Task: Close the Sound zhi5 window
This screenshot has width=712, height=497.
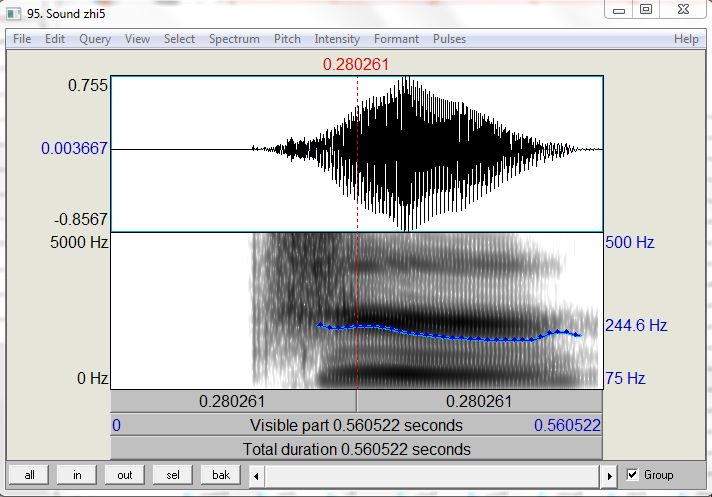Action: [683, 9]
